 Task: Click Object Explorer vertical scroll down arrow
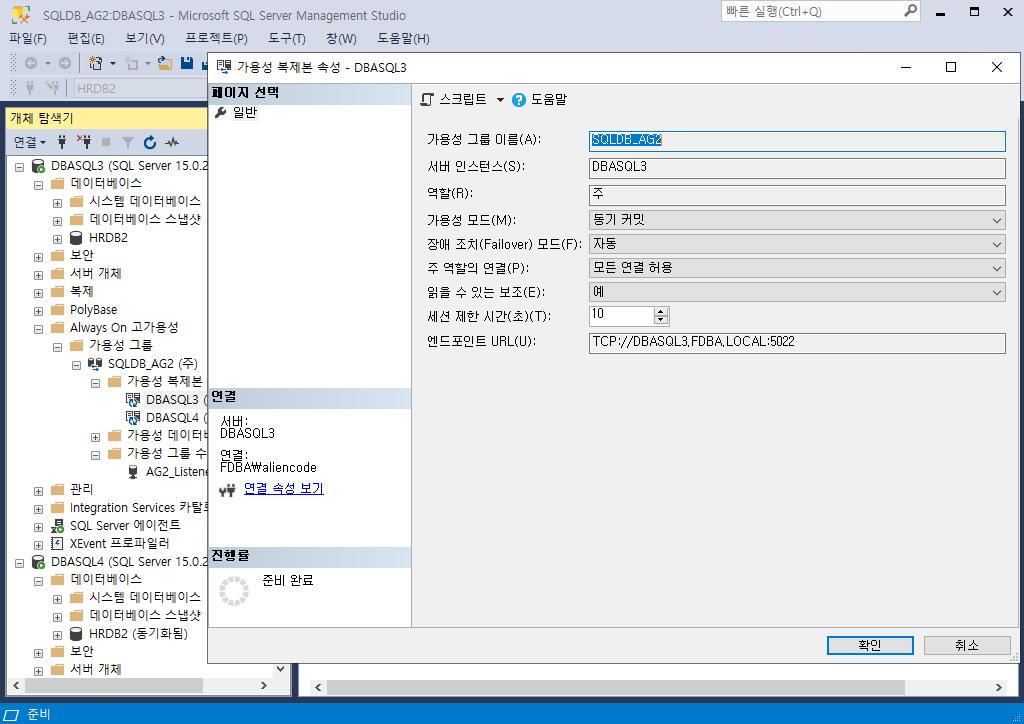coord(280,669)
